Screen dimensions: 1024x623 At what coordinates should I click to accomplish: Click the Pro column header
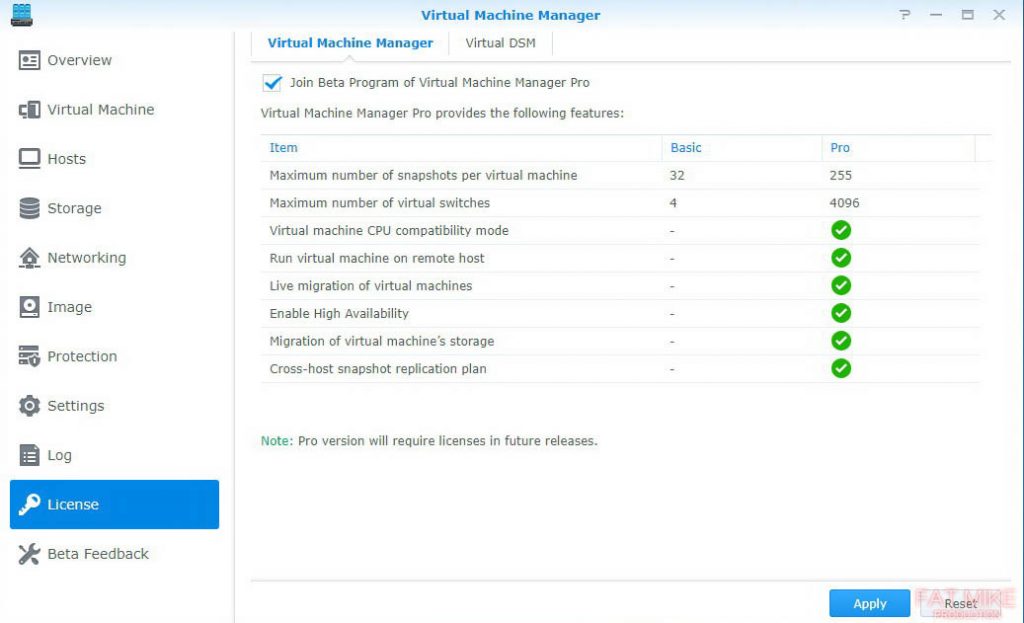tap(898, 148)
